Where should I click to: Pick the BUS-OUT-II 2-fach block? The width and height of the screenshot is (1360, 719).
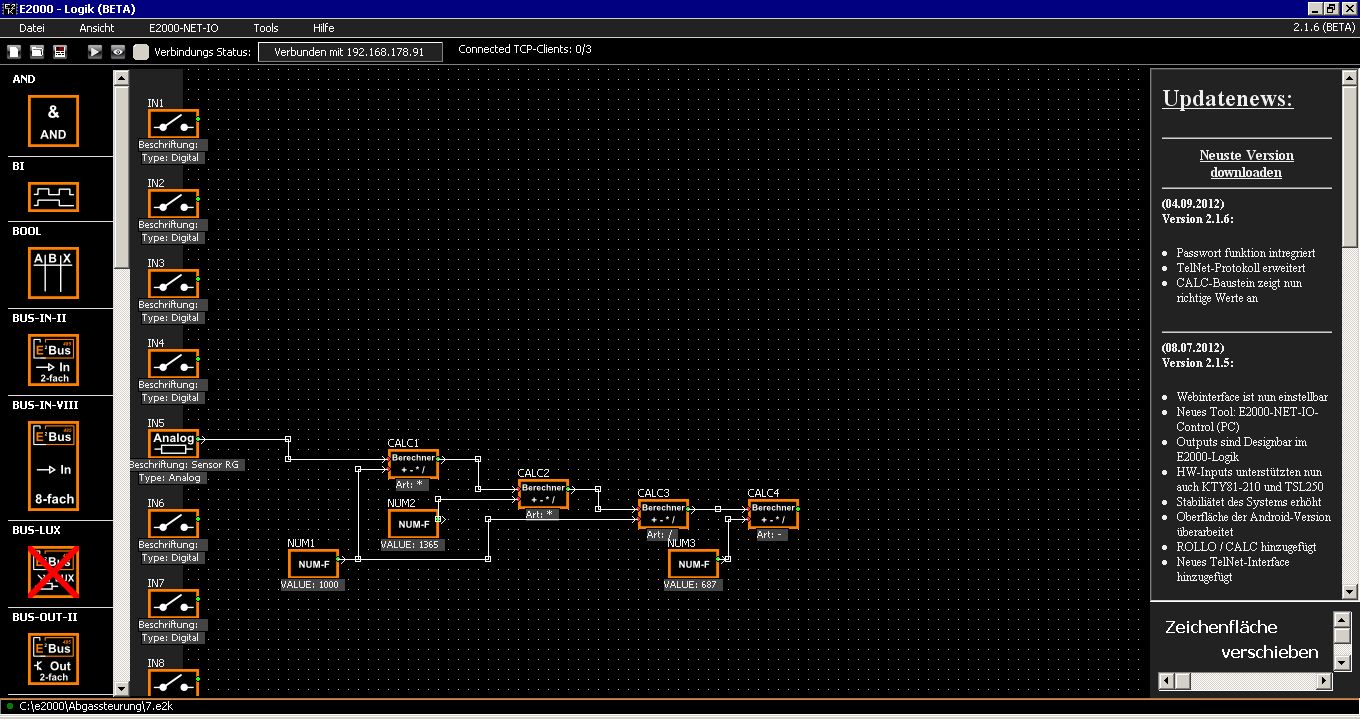[54, 659]
